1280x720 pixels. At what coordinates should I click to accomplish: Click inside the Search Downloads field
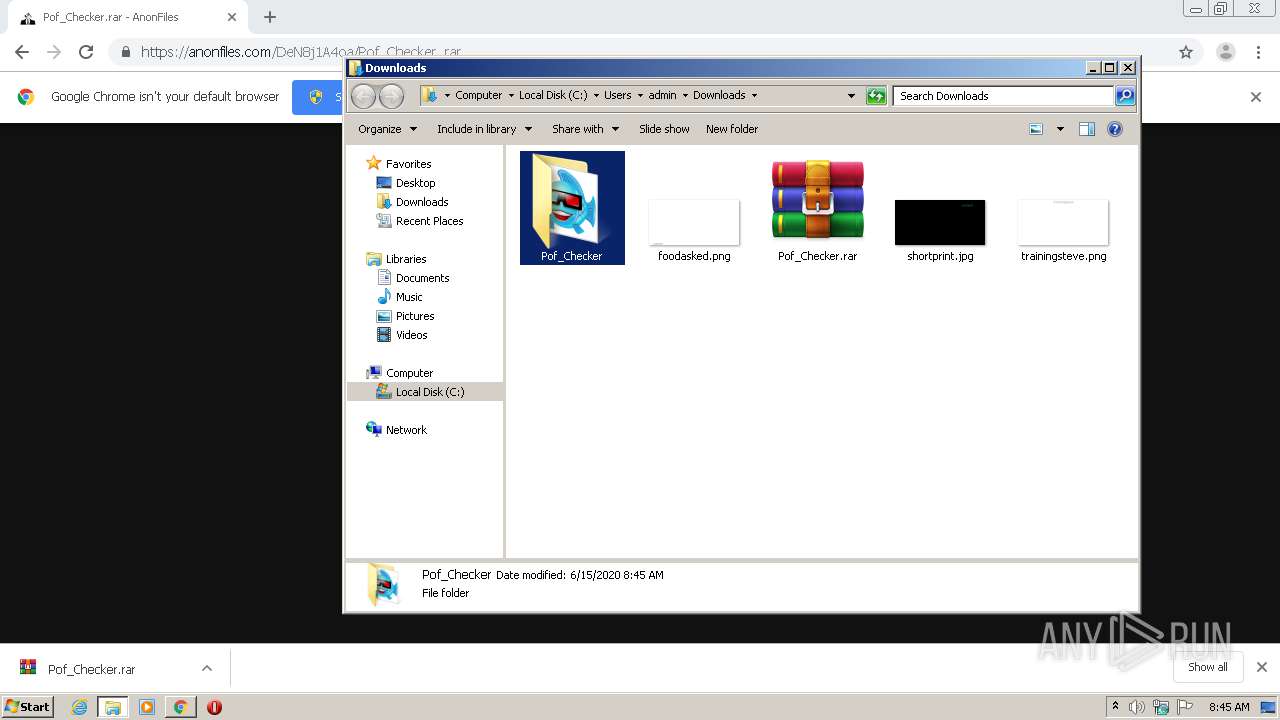click(1003, 96)
